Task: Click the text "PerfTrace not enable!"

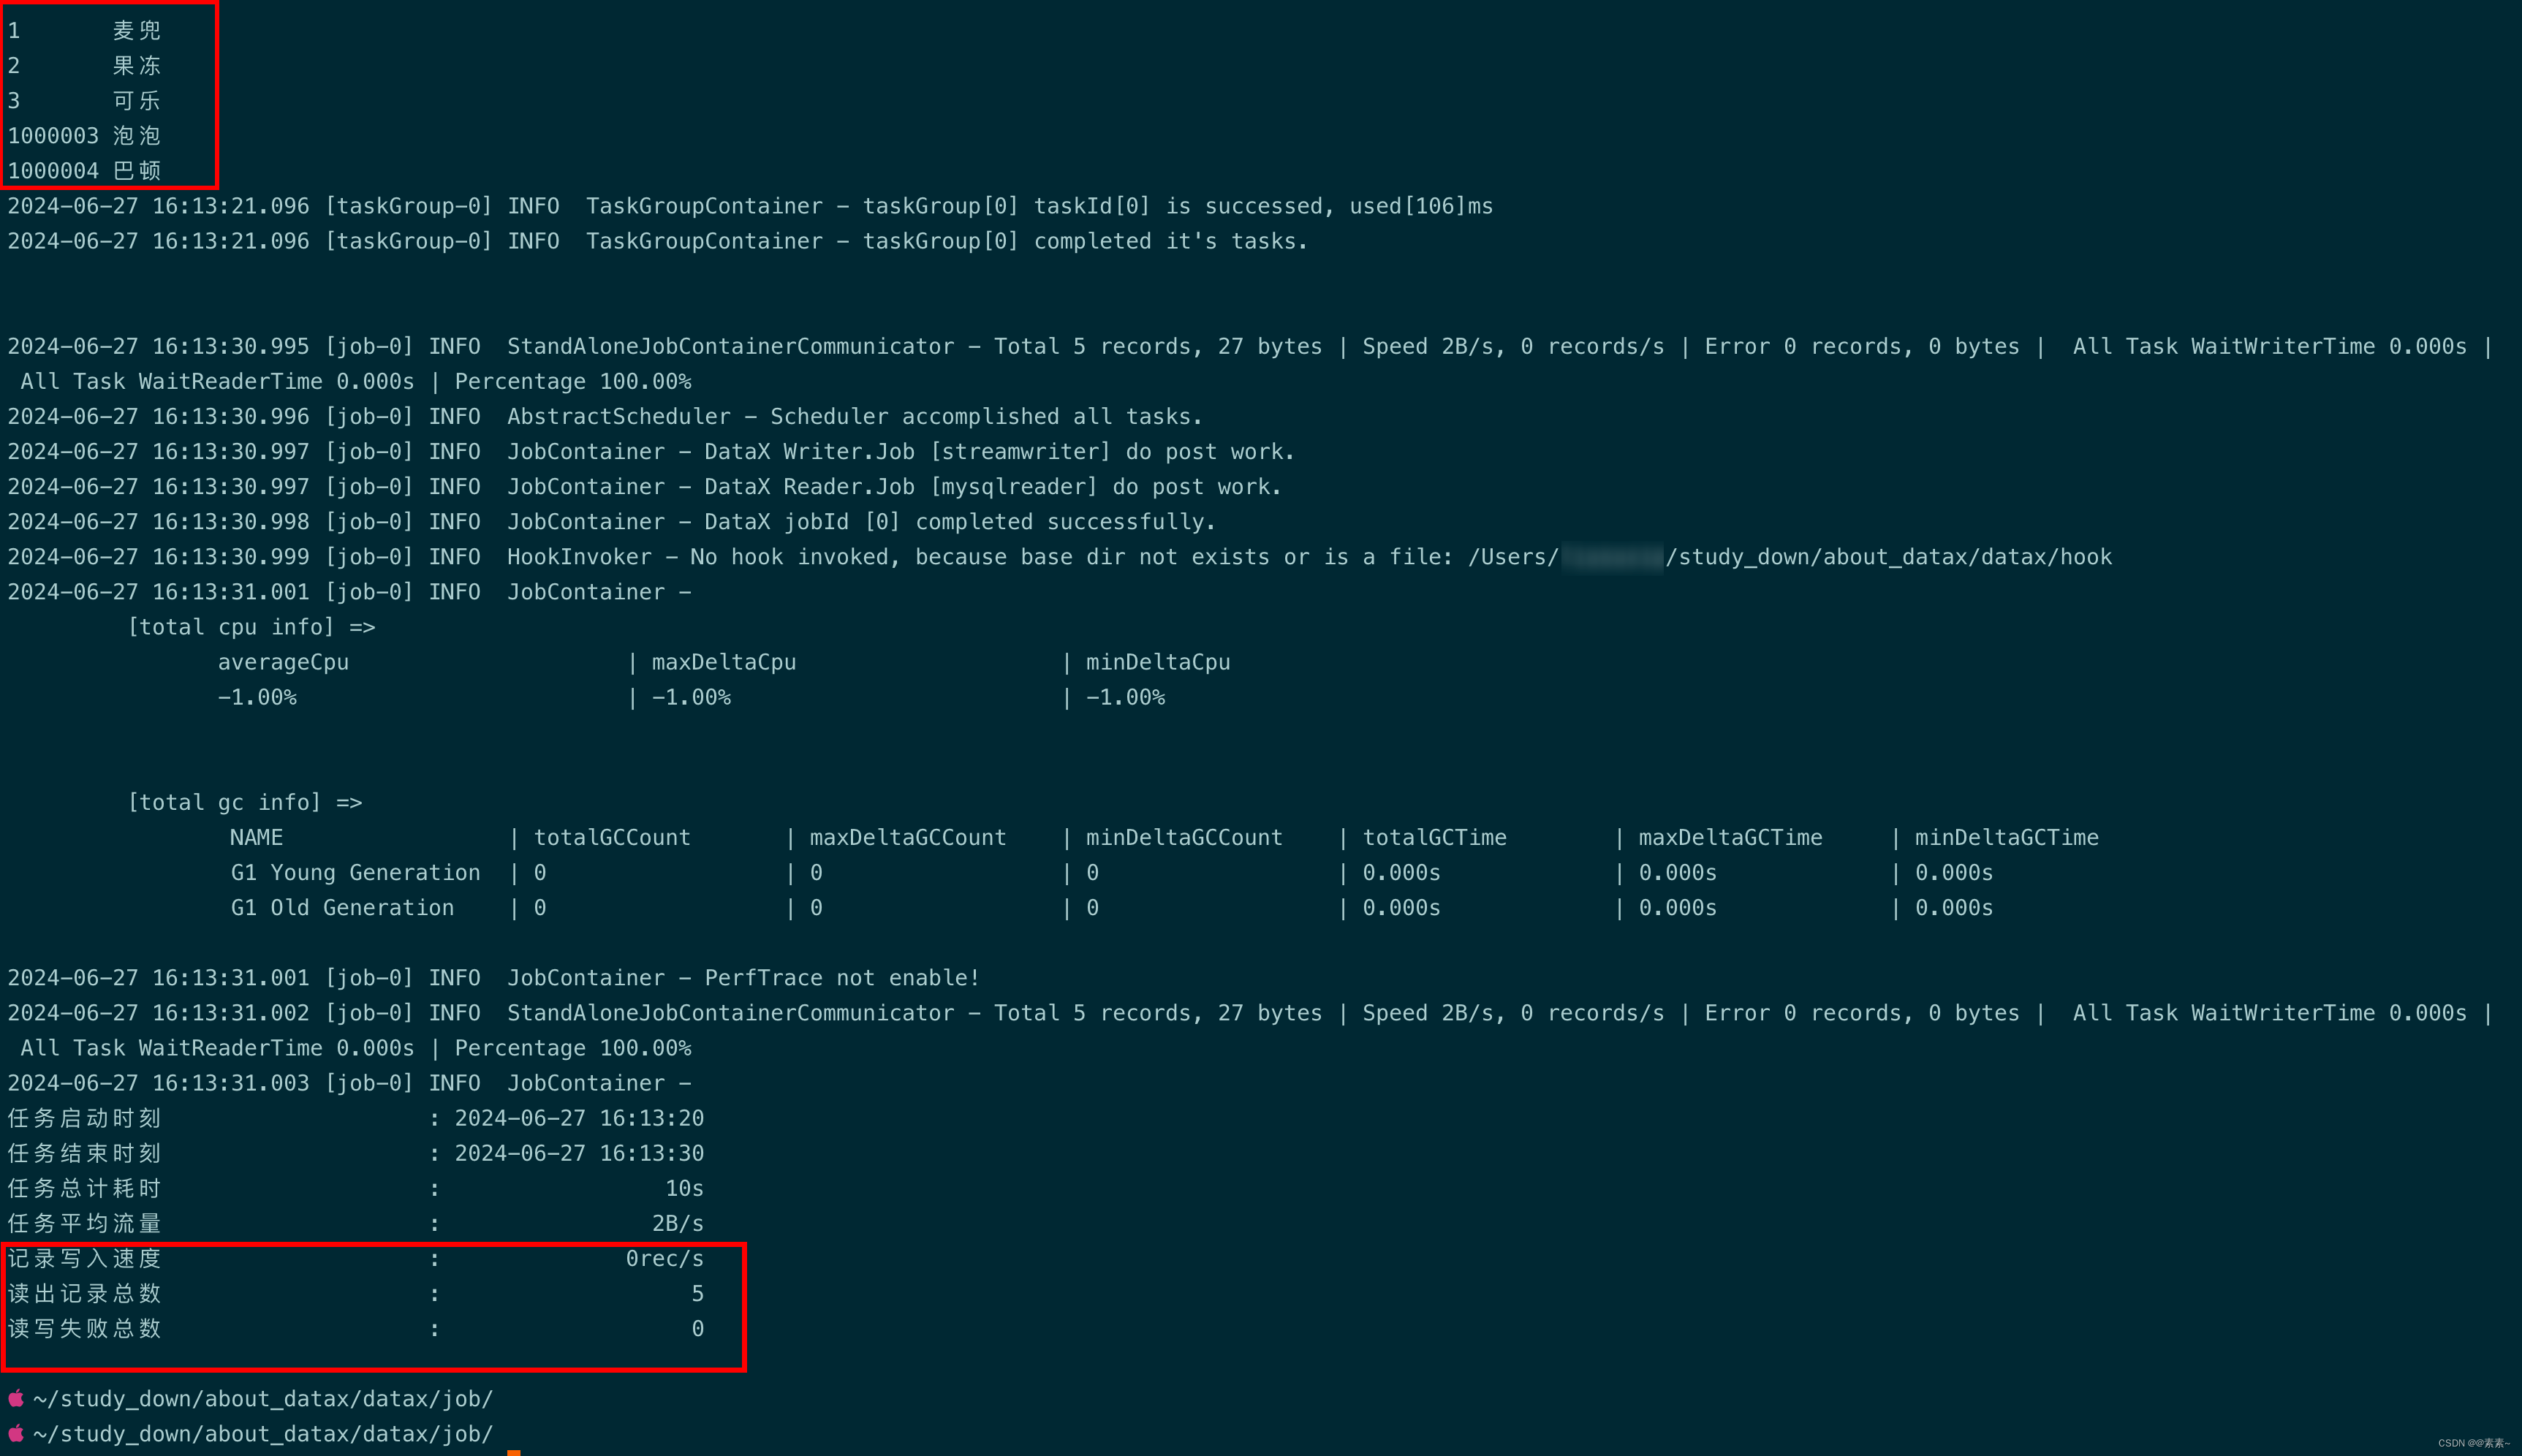Action: 842,977
